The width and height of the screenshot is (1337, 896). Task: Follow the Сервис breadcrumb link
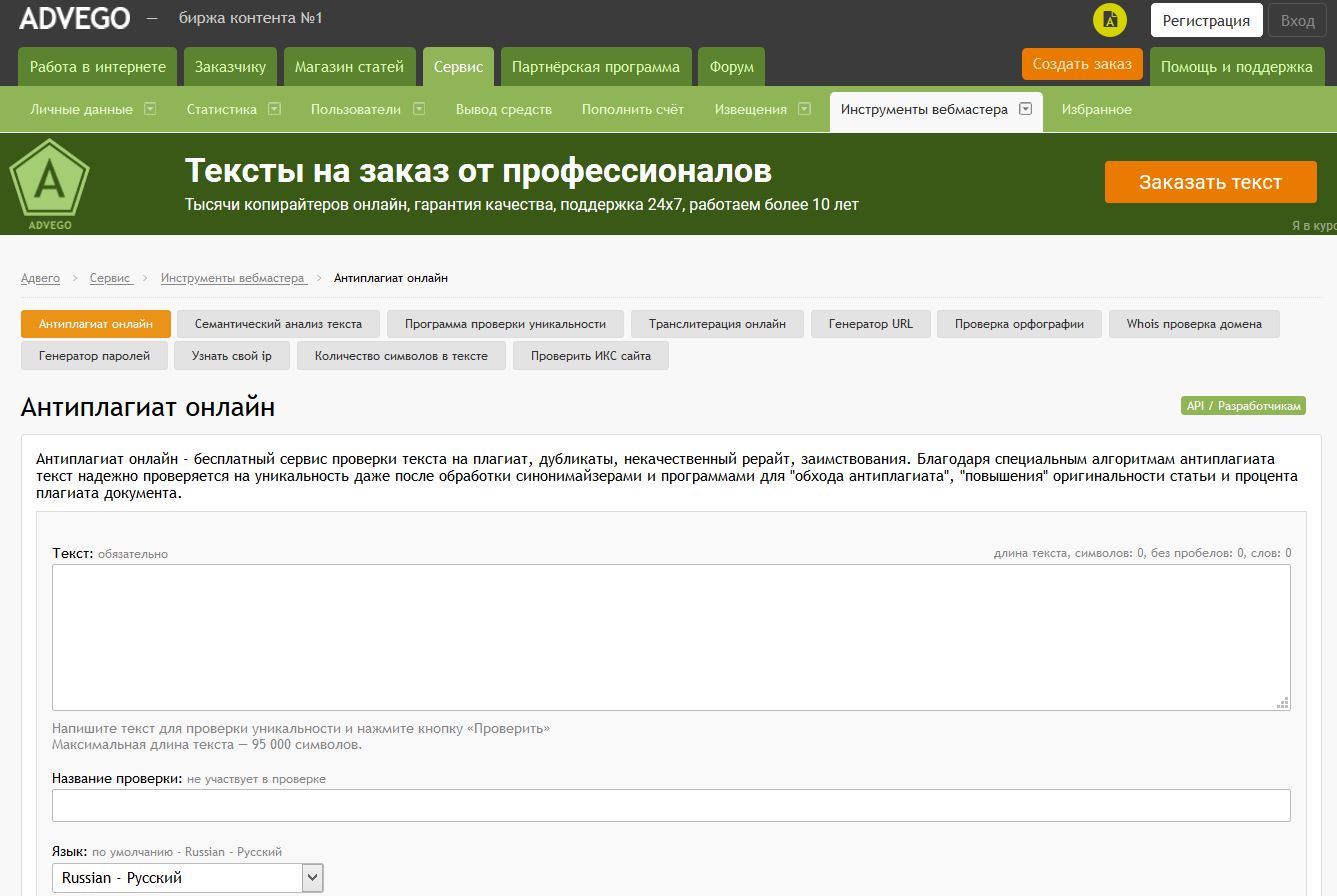pos(110,278)
